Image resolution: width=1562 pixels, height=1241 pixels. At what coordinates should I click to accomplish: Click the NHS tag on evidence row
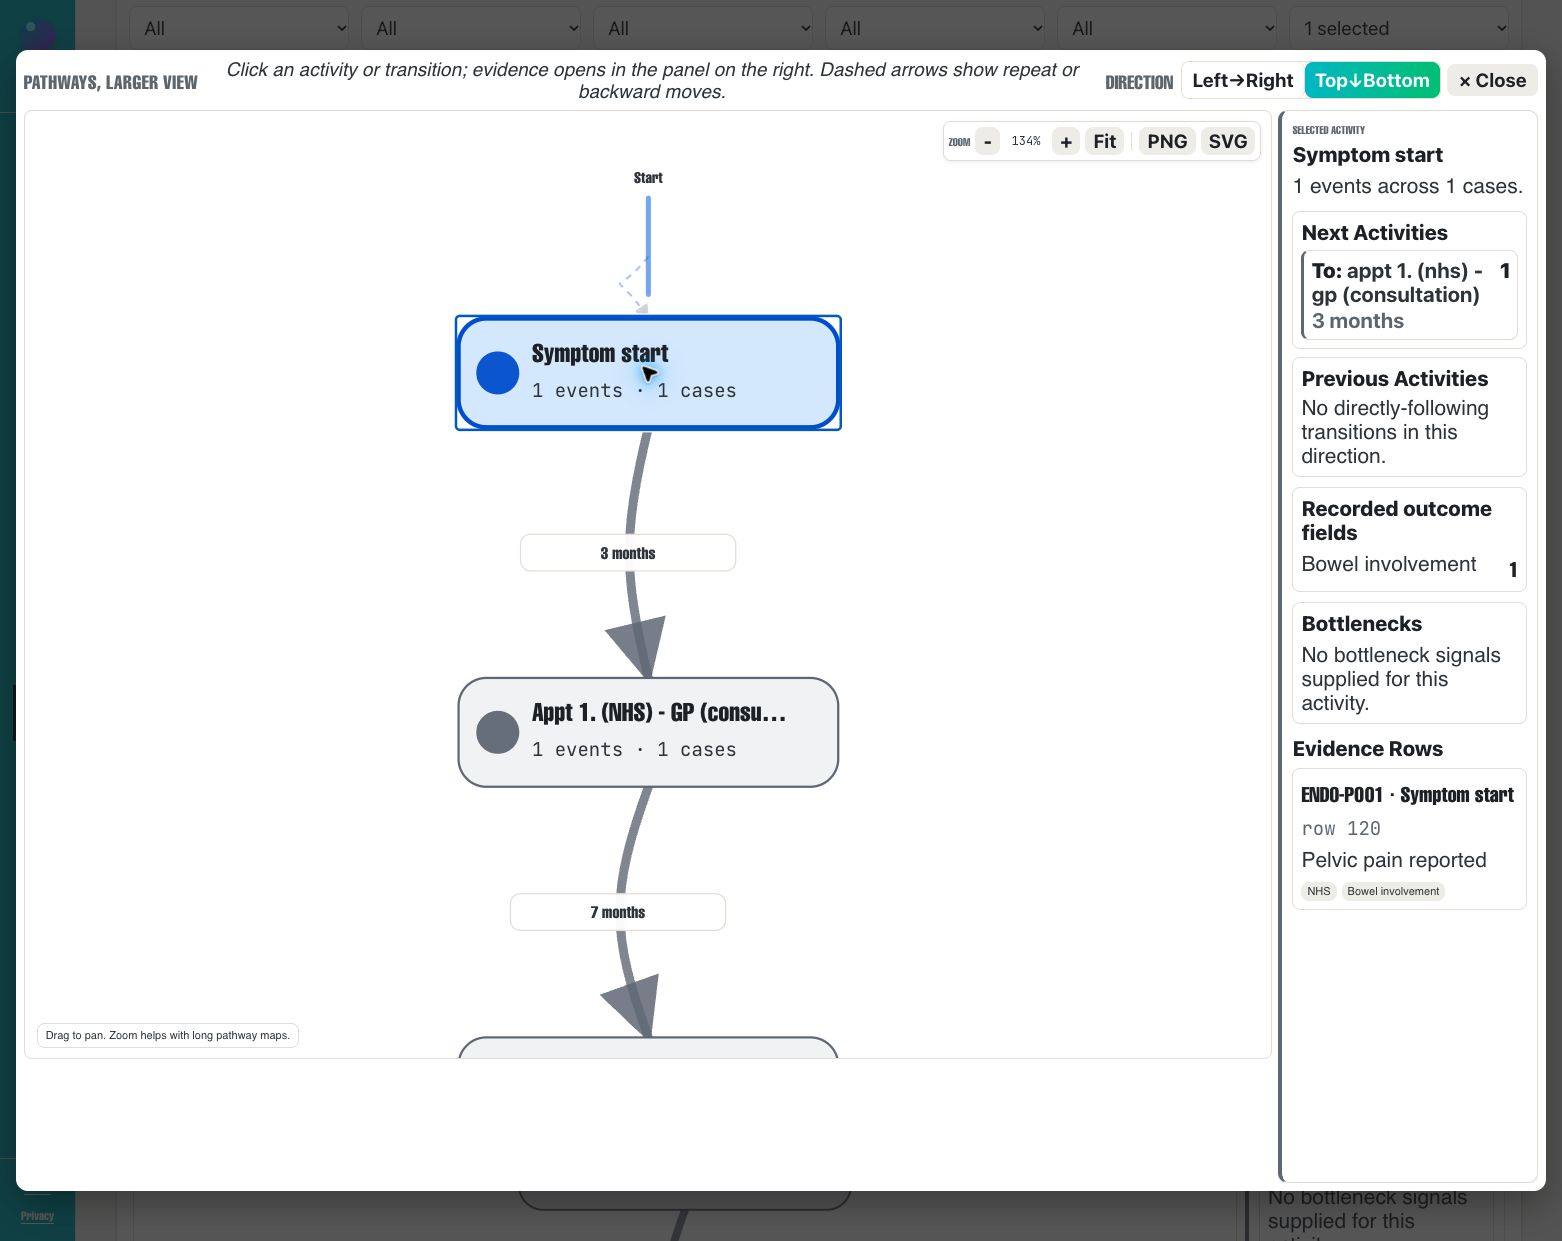pyautogui.click(x=1319, y=891)
